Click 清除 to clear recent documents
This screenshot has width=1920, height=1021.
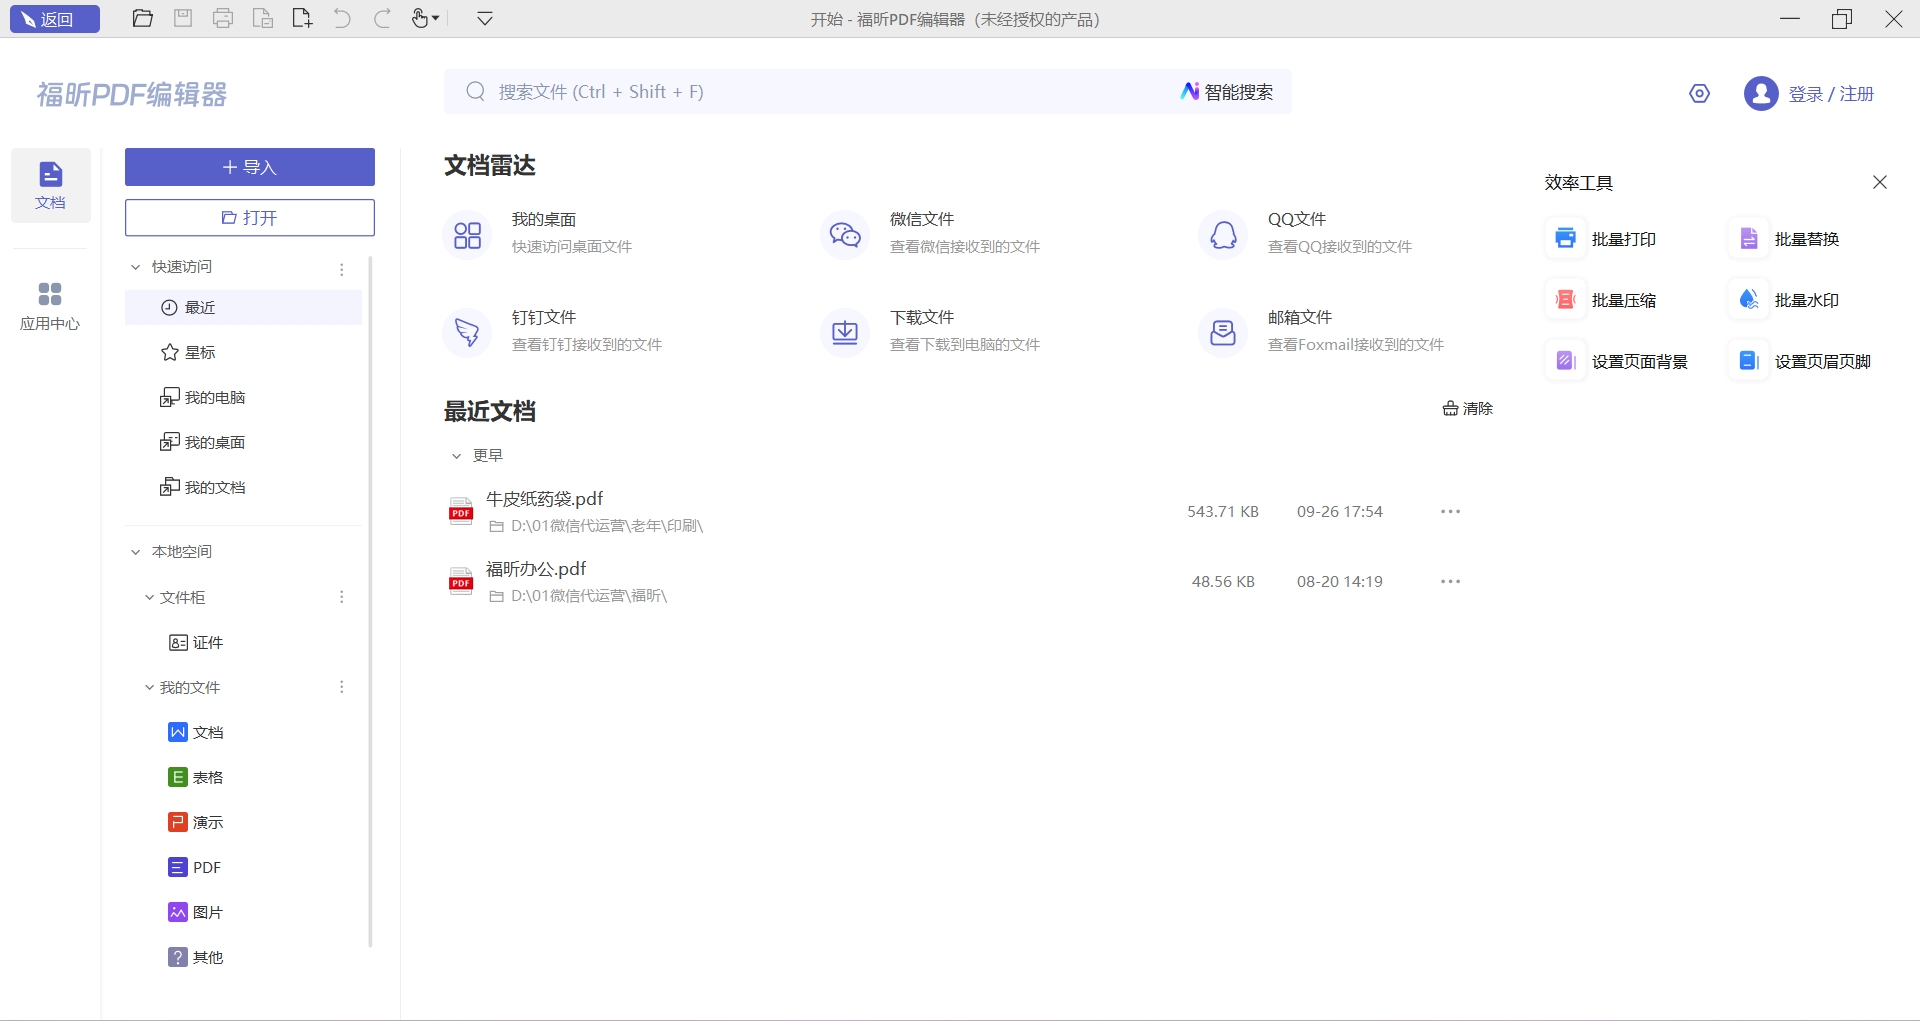pos(1467,408)
